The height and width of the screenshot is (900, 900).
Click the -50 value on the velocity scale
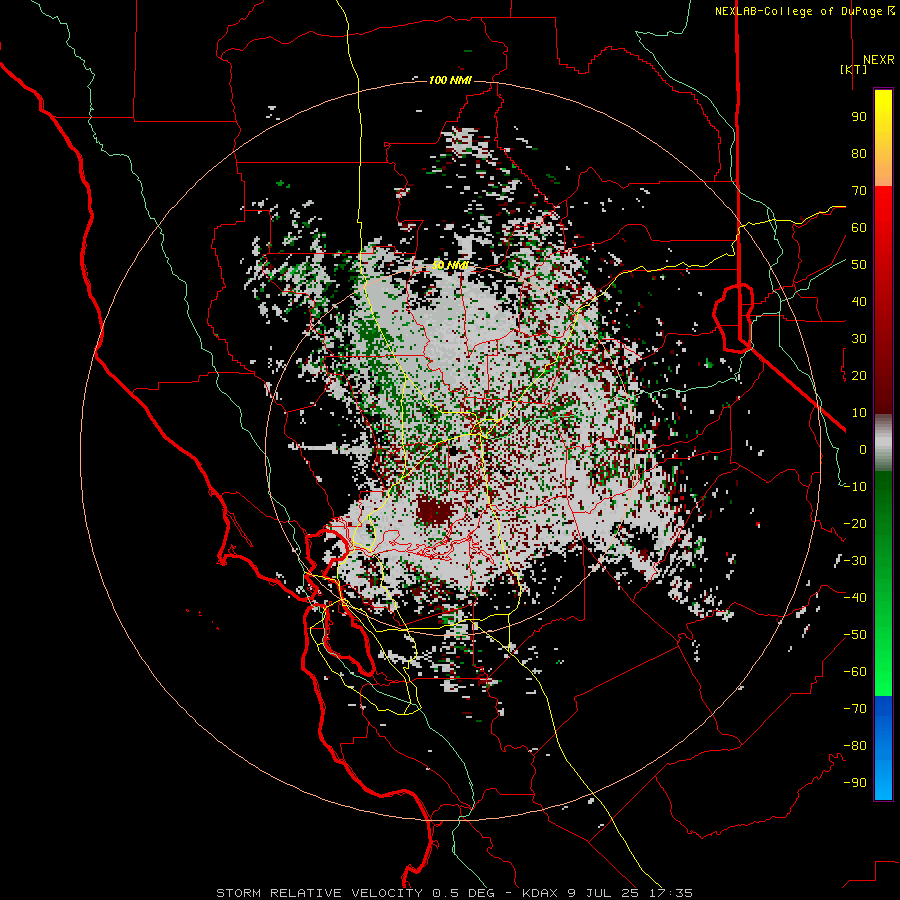[x=855, y=635]
